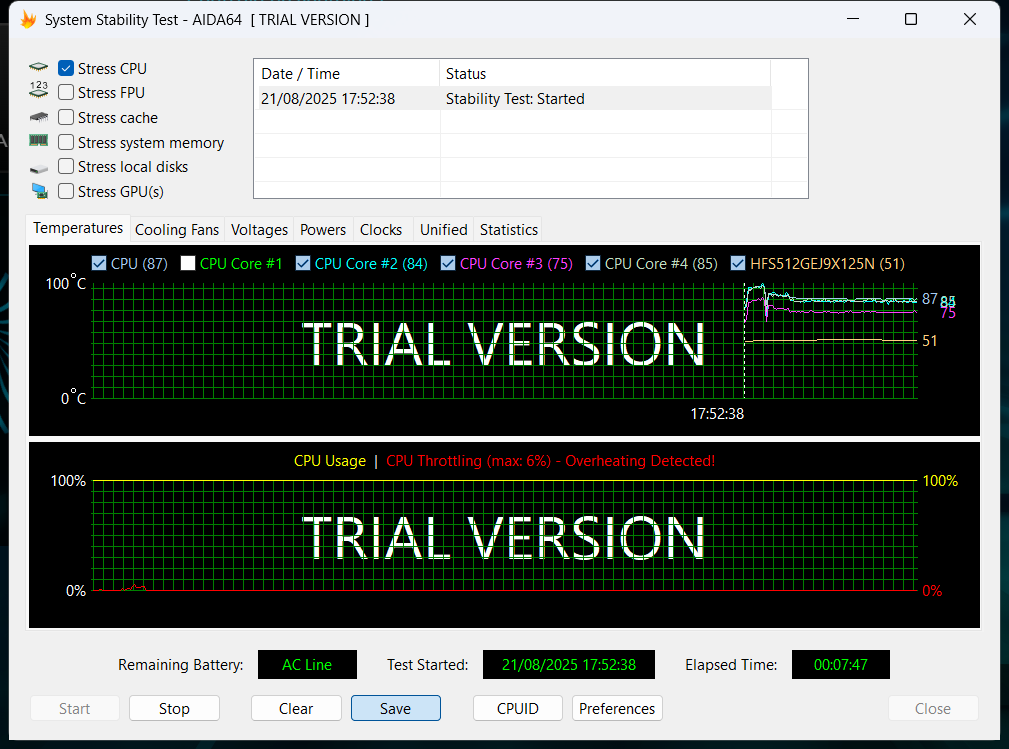Click the CPU Usage graph label
Image resolution: width=1009 pixels, height=749 pixels.
coord(329,461)
